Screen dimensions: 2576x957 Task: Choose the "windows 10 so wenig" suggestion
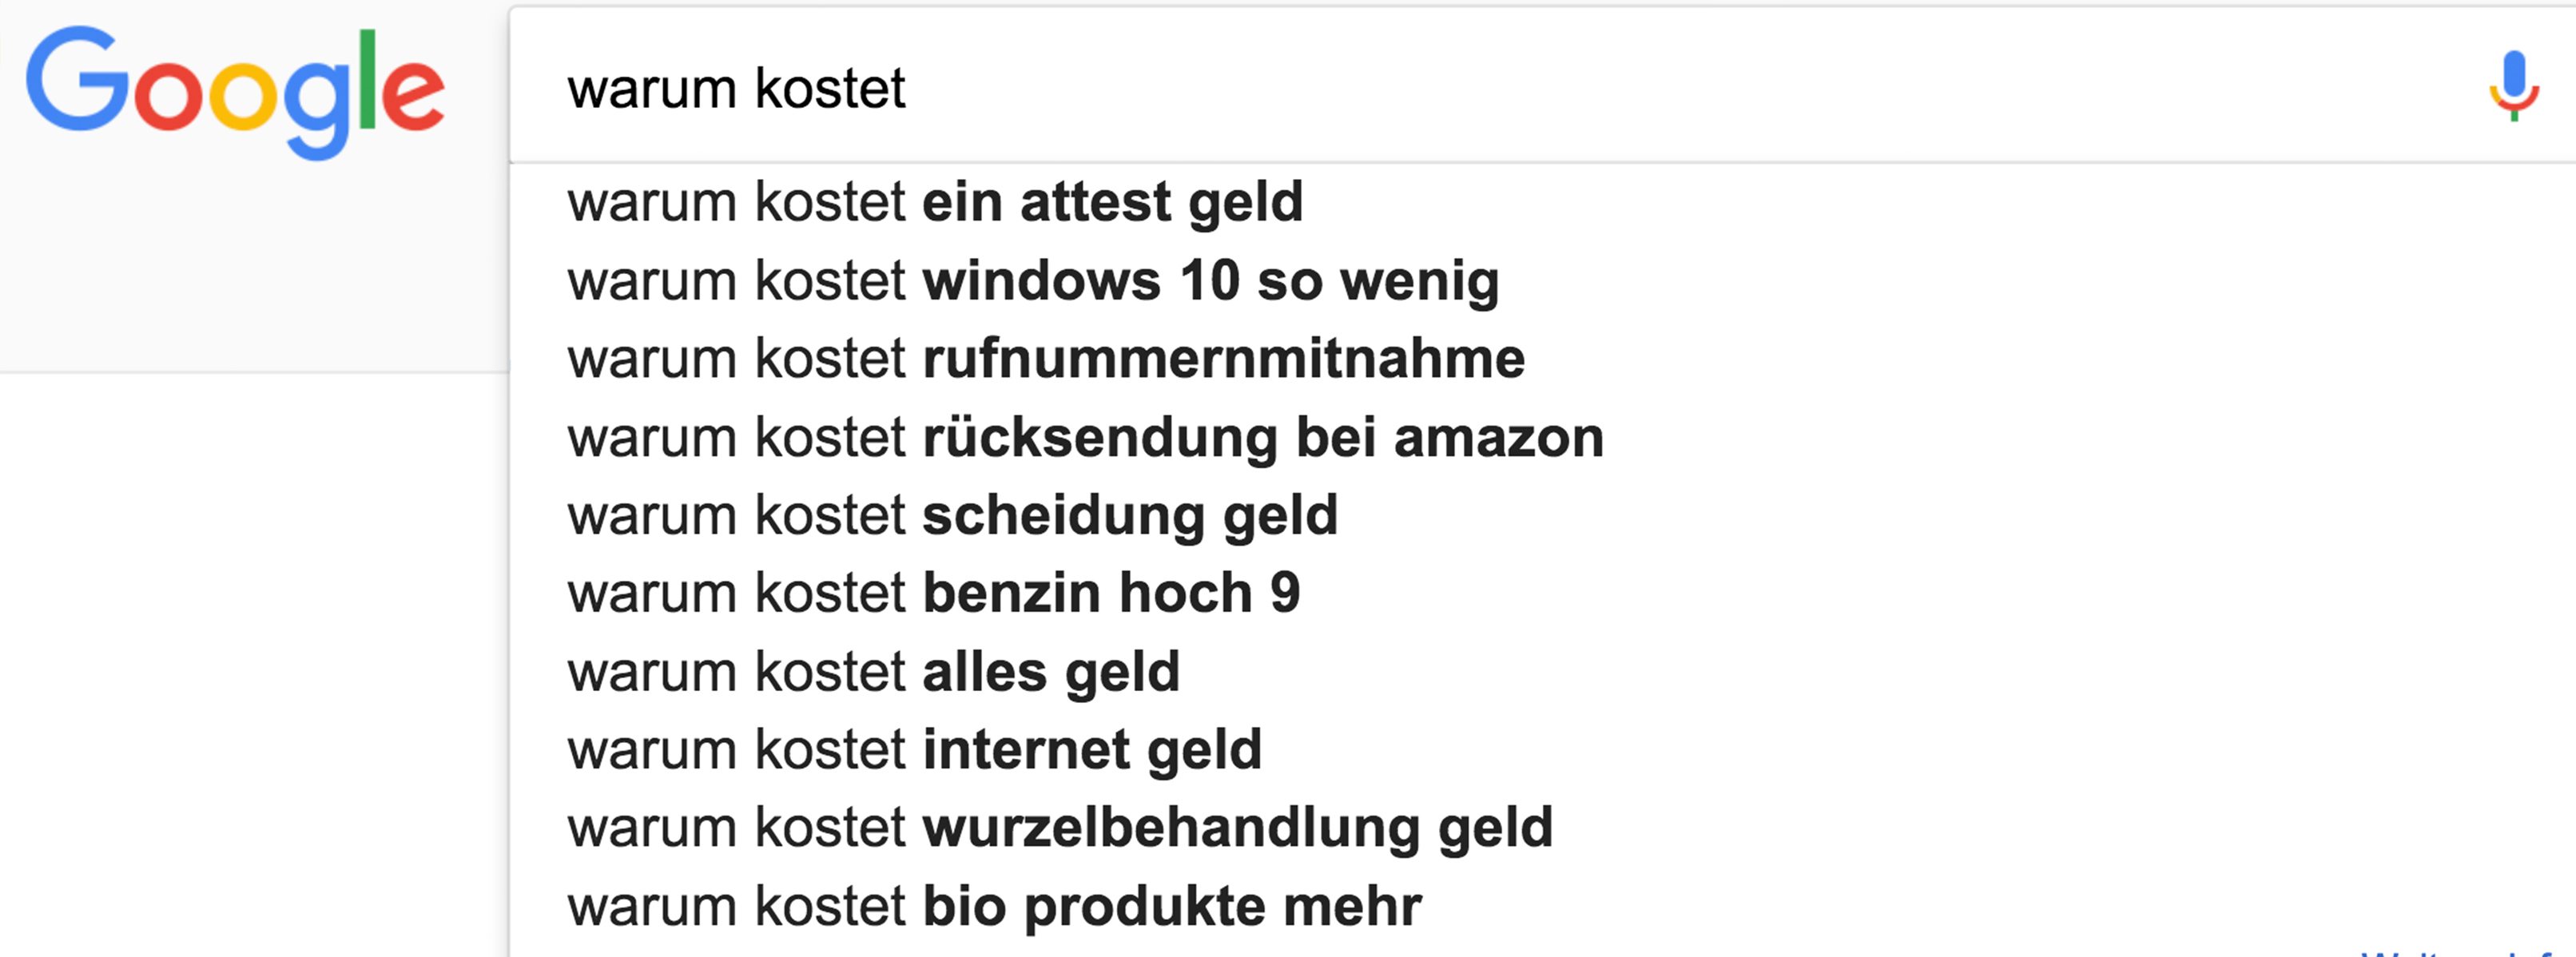pyautogui.click(x=1033, y=281)
